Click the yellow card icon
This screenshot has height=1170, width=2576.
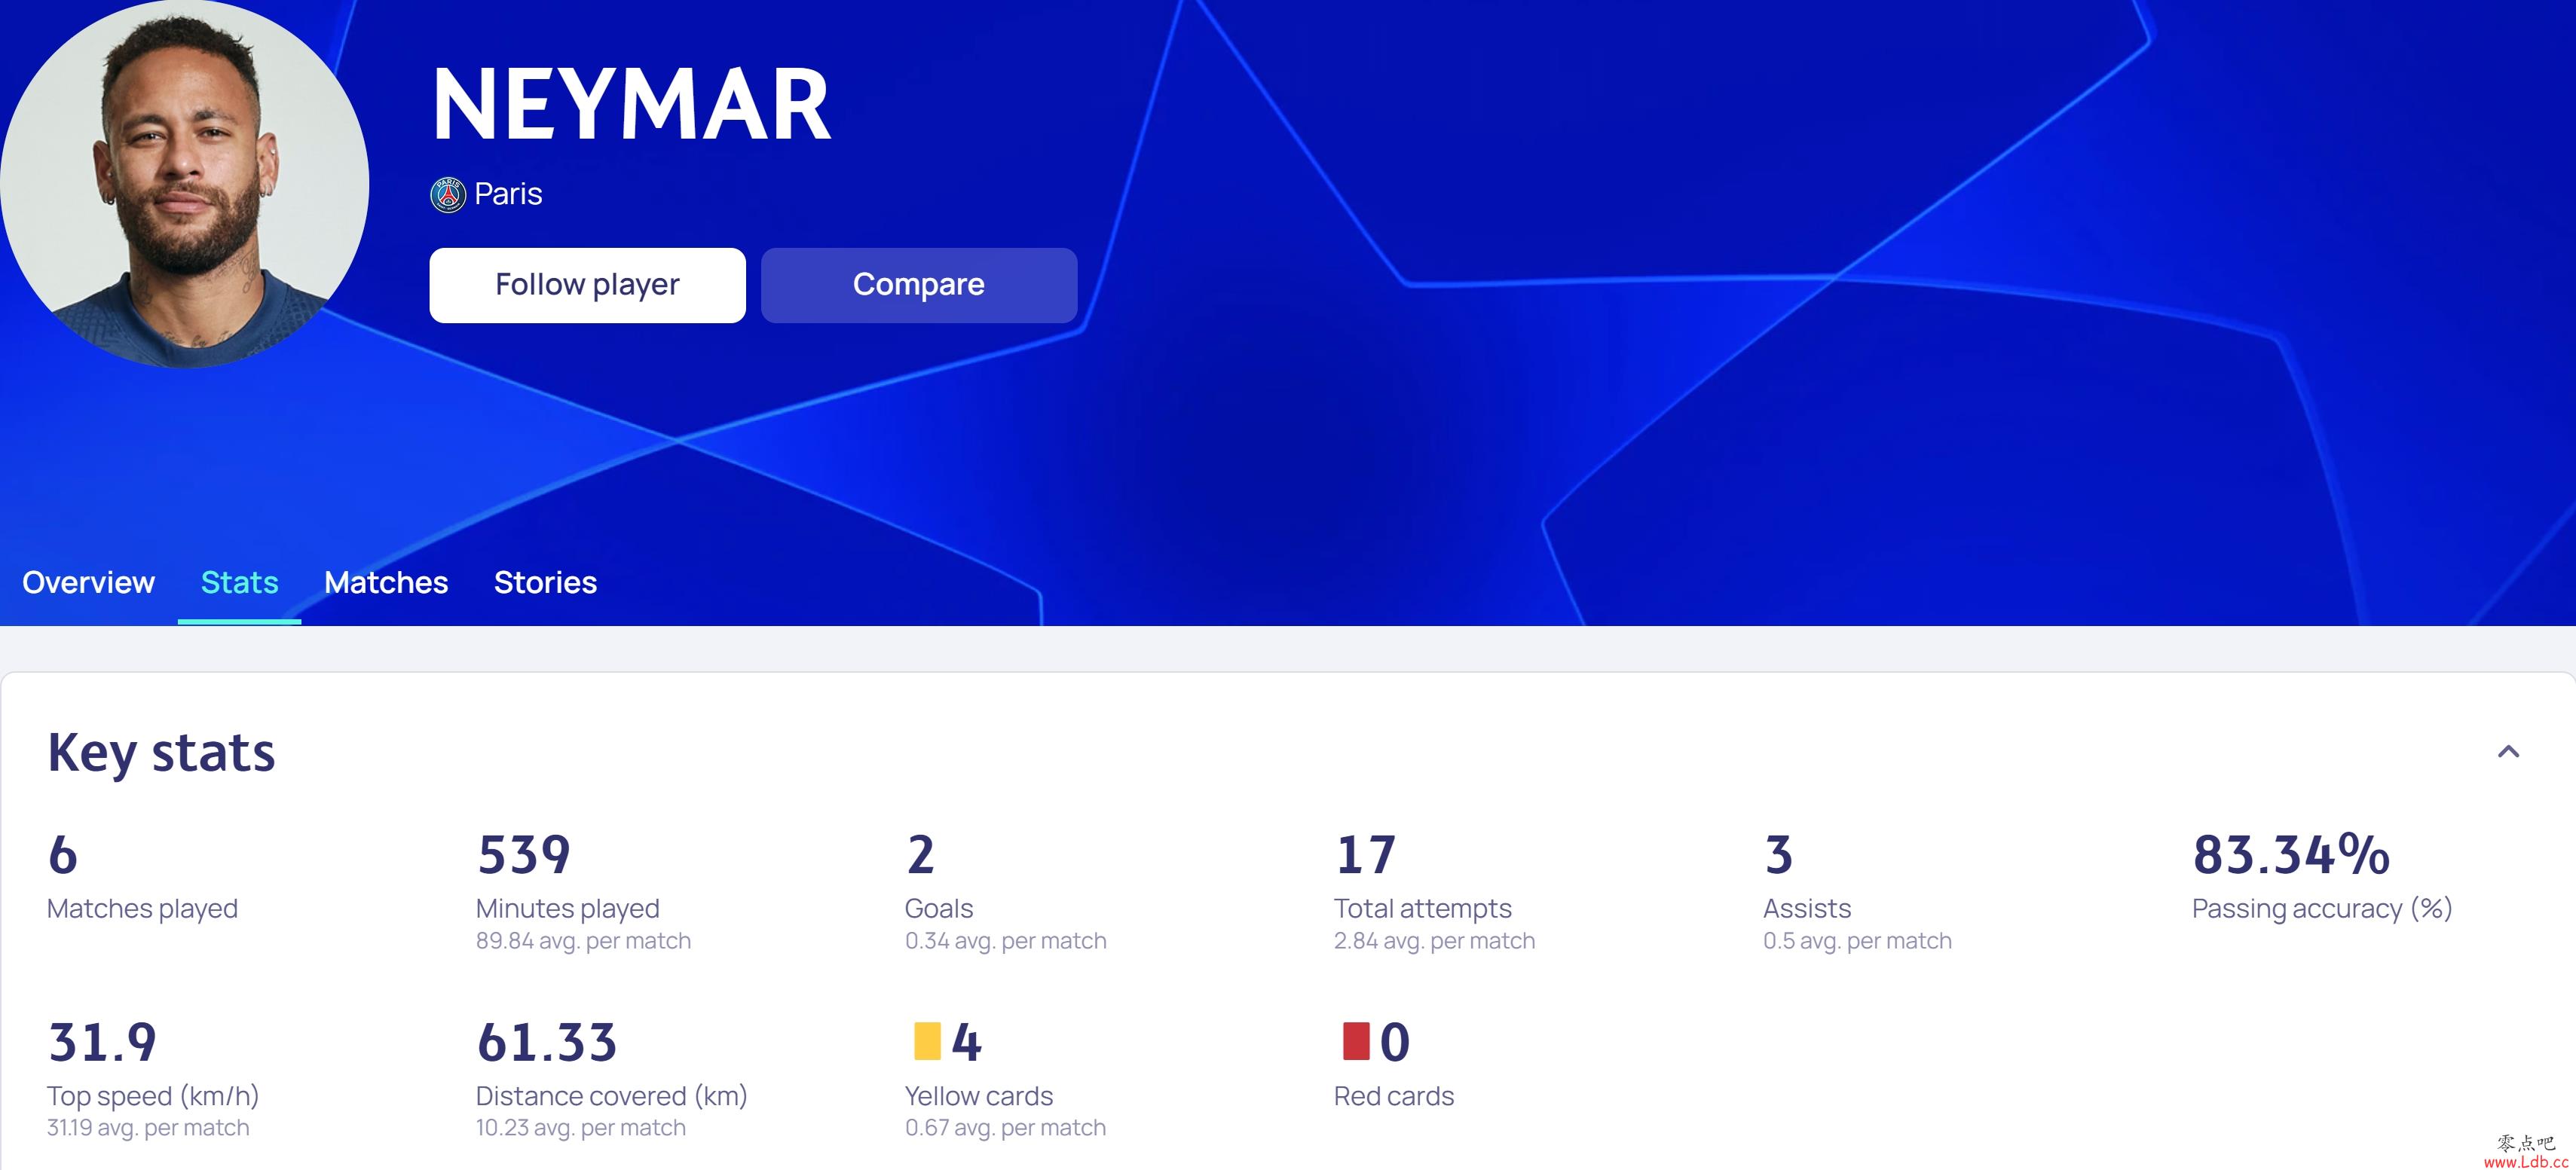(927, 1041)
